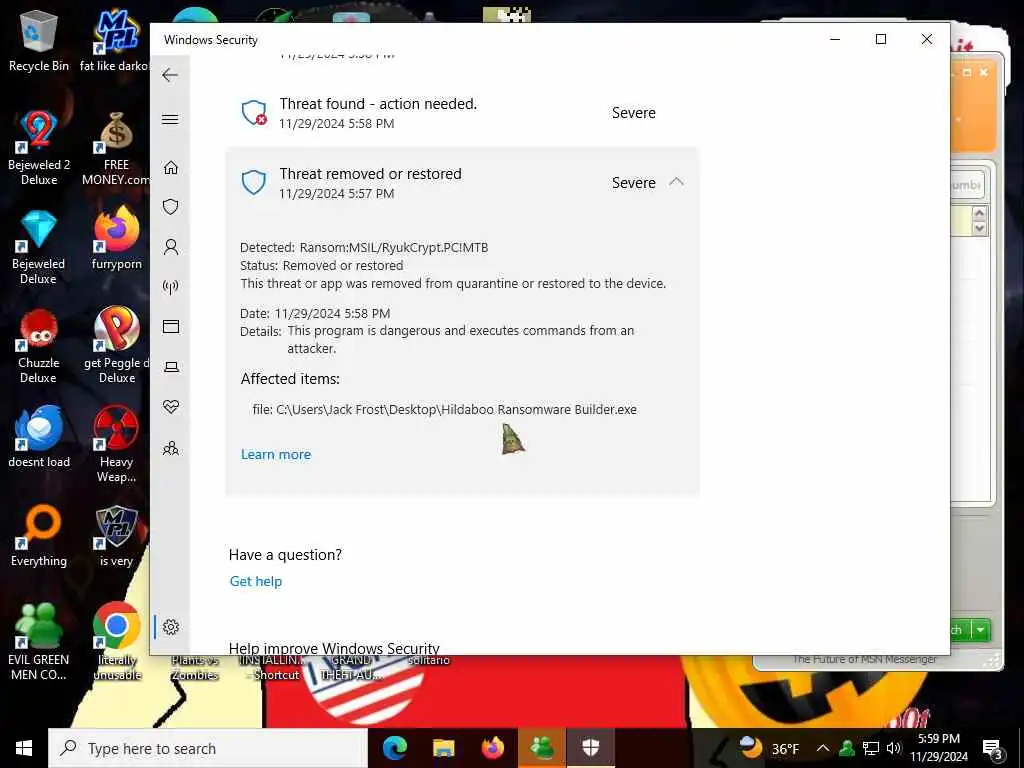
Task: Select the Firefox desktop shortcut icon
Action: point(116,238)
